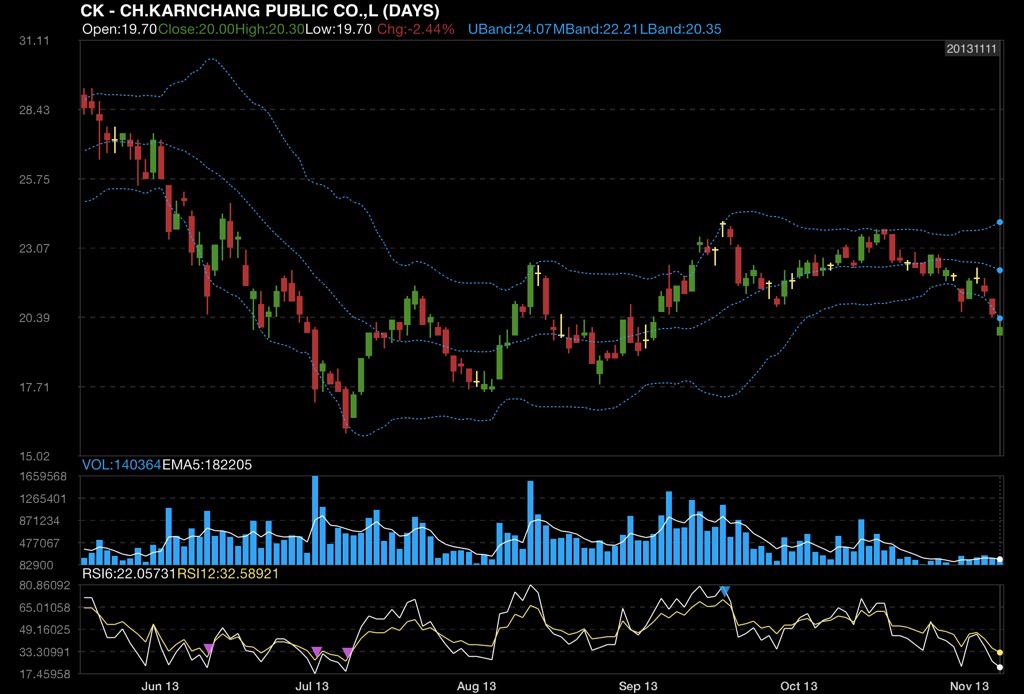Click the Aug 13 date axis label
Screen dimensions: 1024x694
476,686
